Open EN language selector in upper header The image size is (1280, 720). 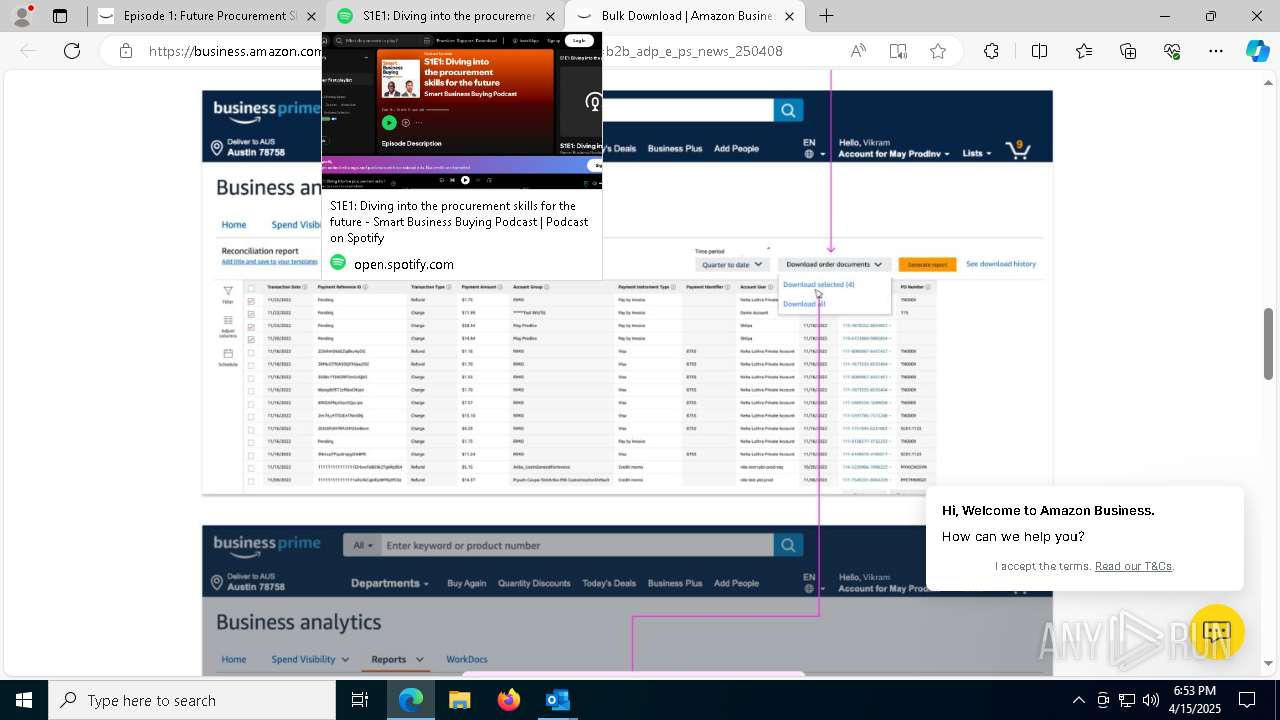click(x=814, y=148)
